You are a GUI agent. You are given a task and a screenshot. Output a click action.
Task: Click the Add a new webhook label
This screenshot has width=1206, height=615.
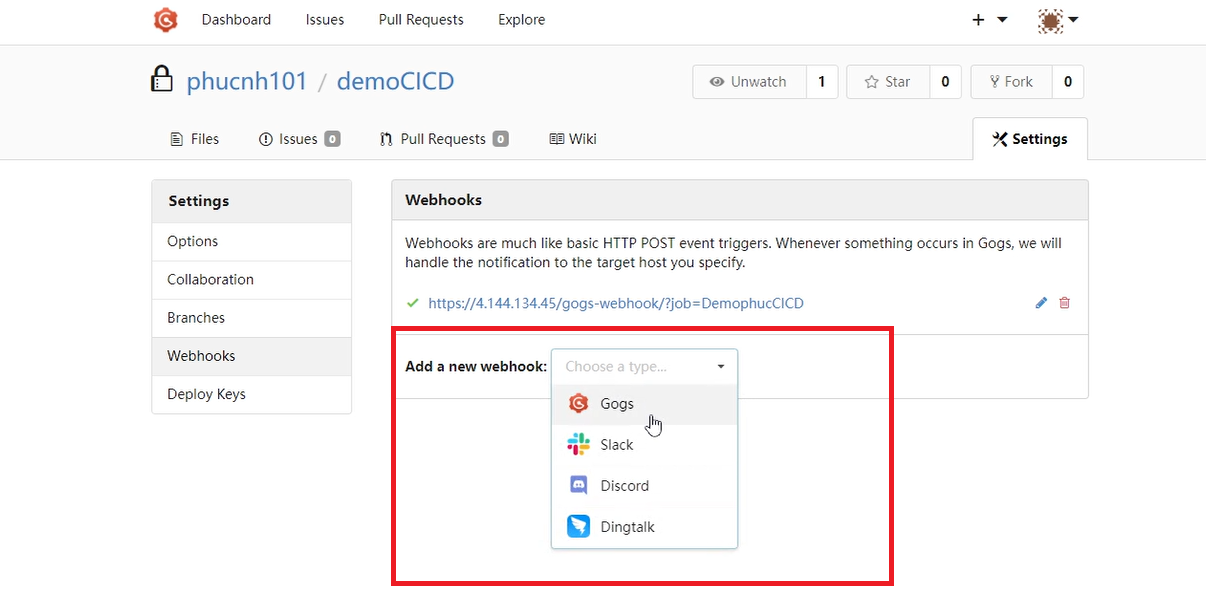click(x=476, y=367)
